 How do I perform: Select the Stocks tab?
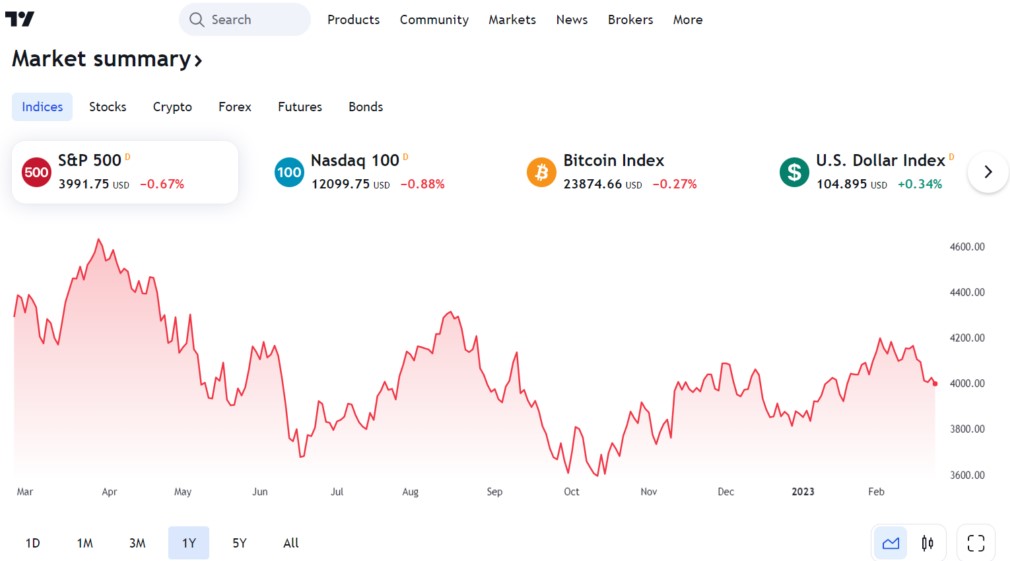tap(108, 107)
